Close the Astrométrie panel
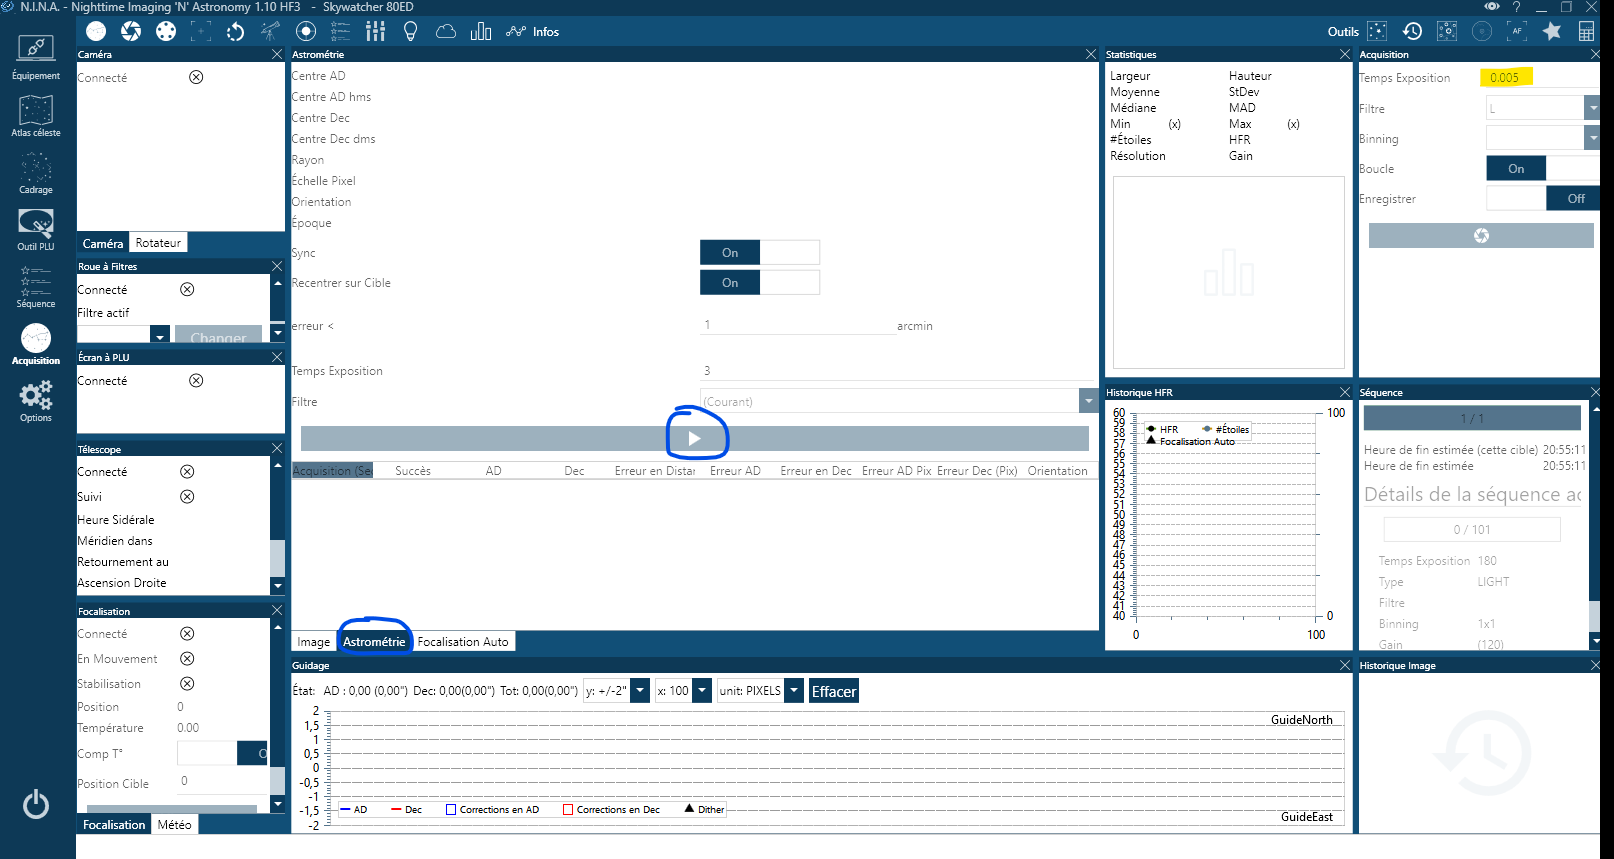This screenshot has height=859, width=1614. (1091, 54)
